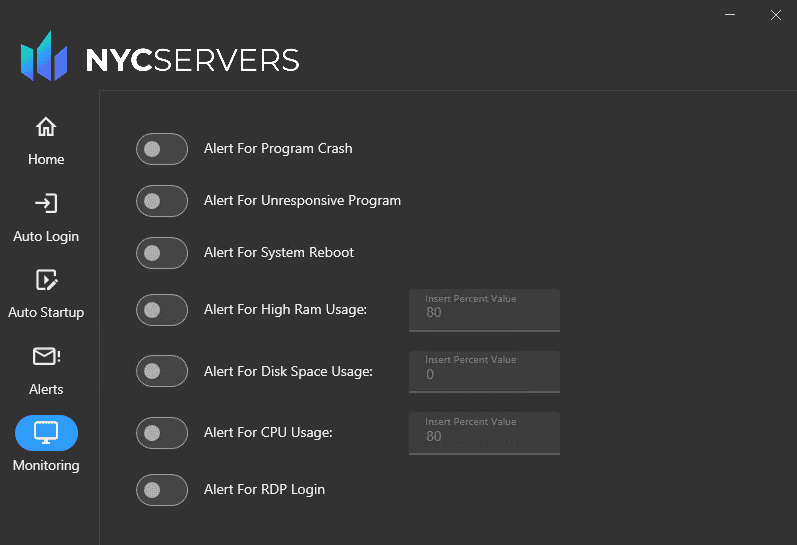This screenshot has width=797, height=545.
Task: Open the Alerts envelope icon
Action: [x=46, y=357]
